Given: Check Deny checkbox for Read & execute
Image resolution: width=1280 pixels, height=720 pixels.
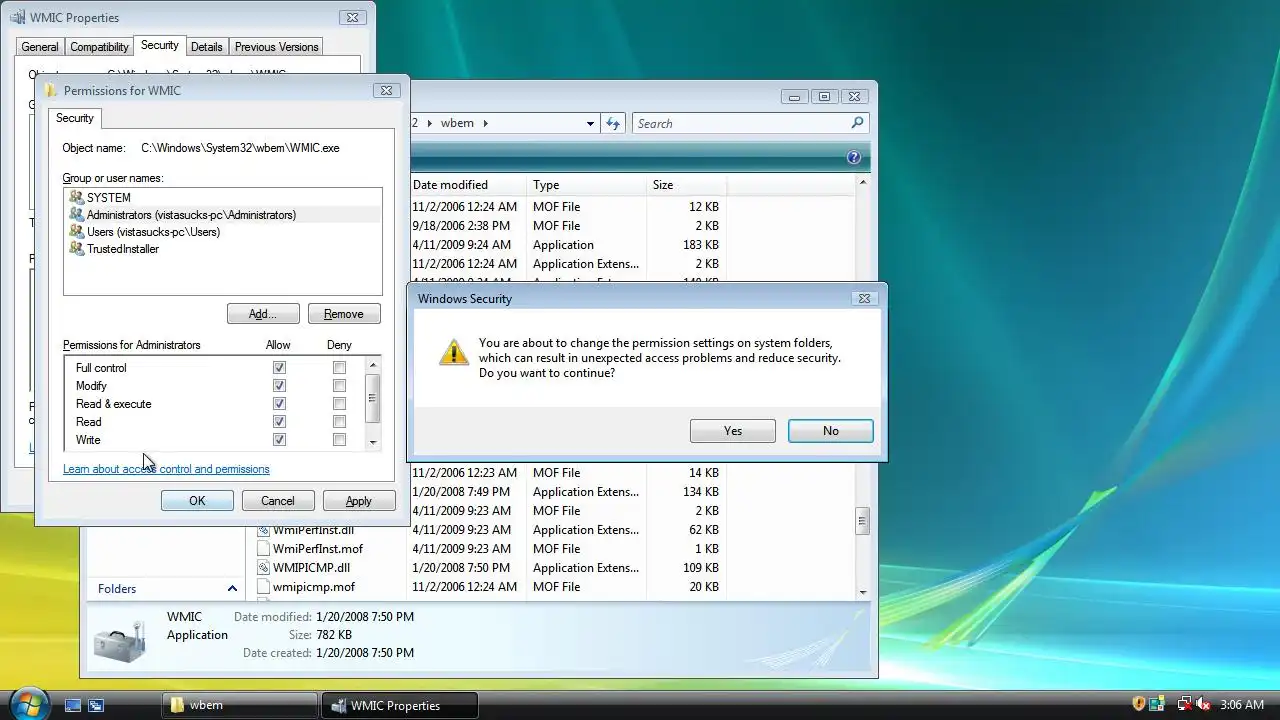Looking at the screenshot, I should click(339, 404).
